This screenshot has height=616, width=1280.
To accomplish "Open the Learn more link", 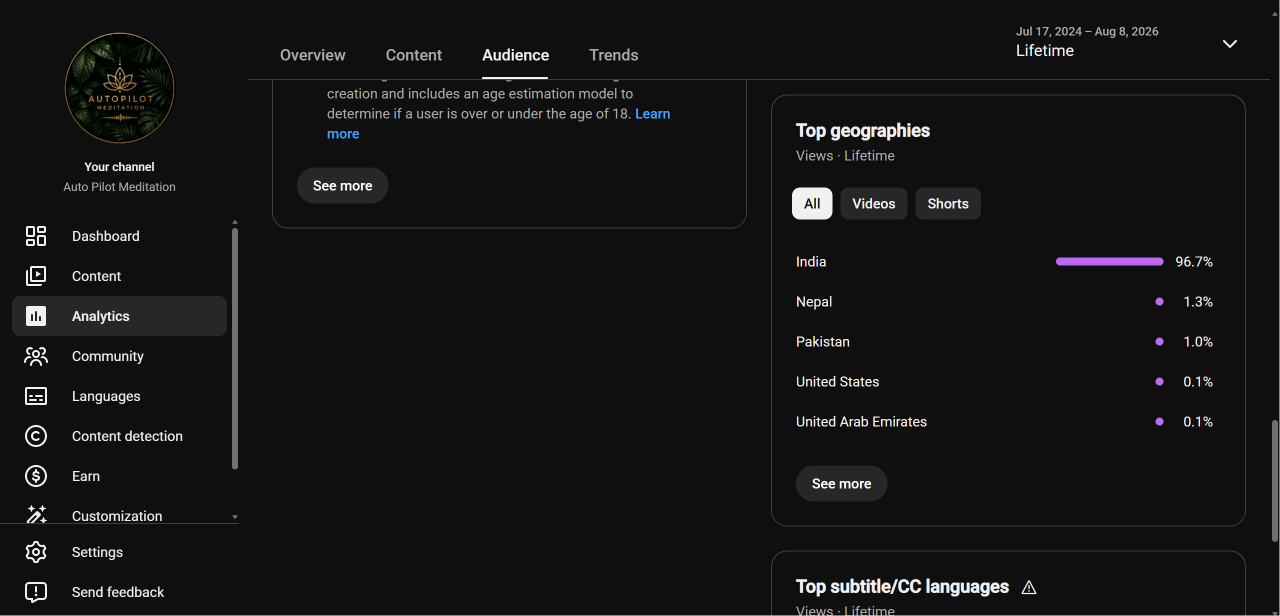I will pyautogui.click(x=652, y=114).
